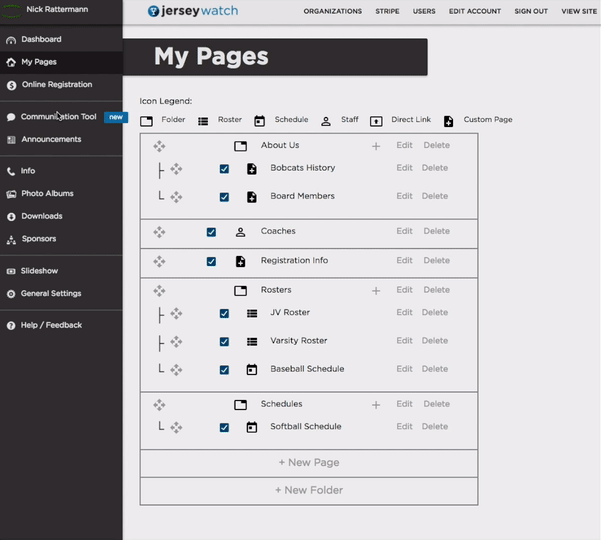Select Sign Out in top navigation
Image resolution: width=601 pixels, height=540 pixels.
click(531, 11)
